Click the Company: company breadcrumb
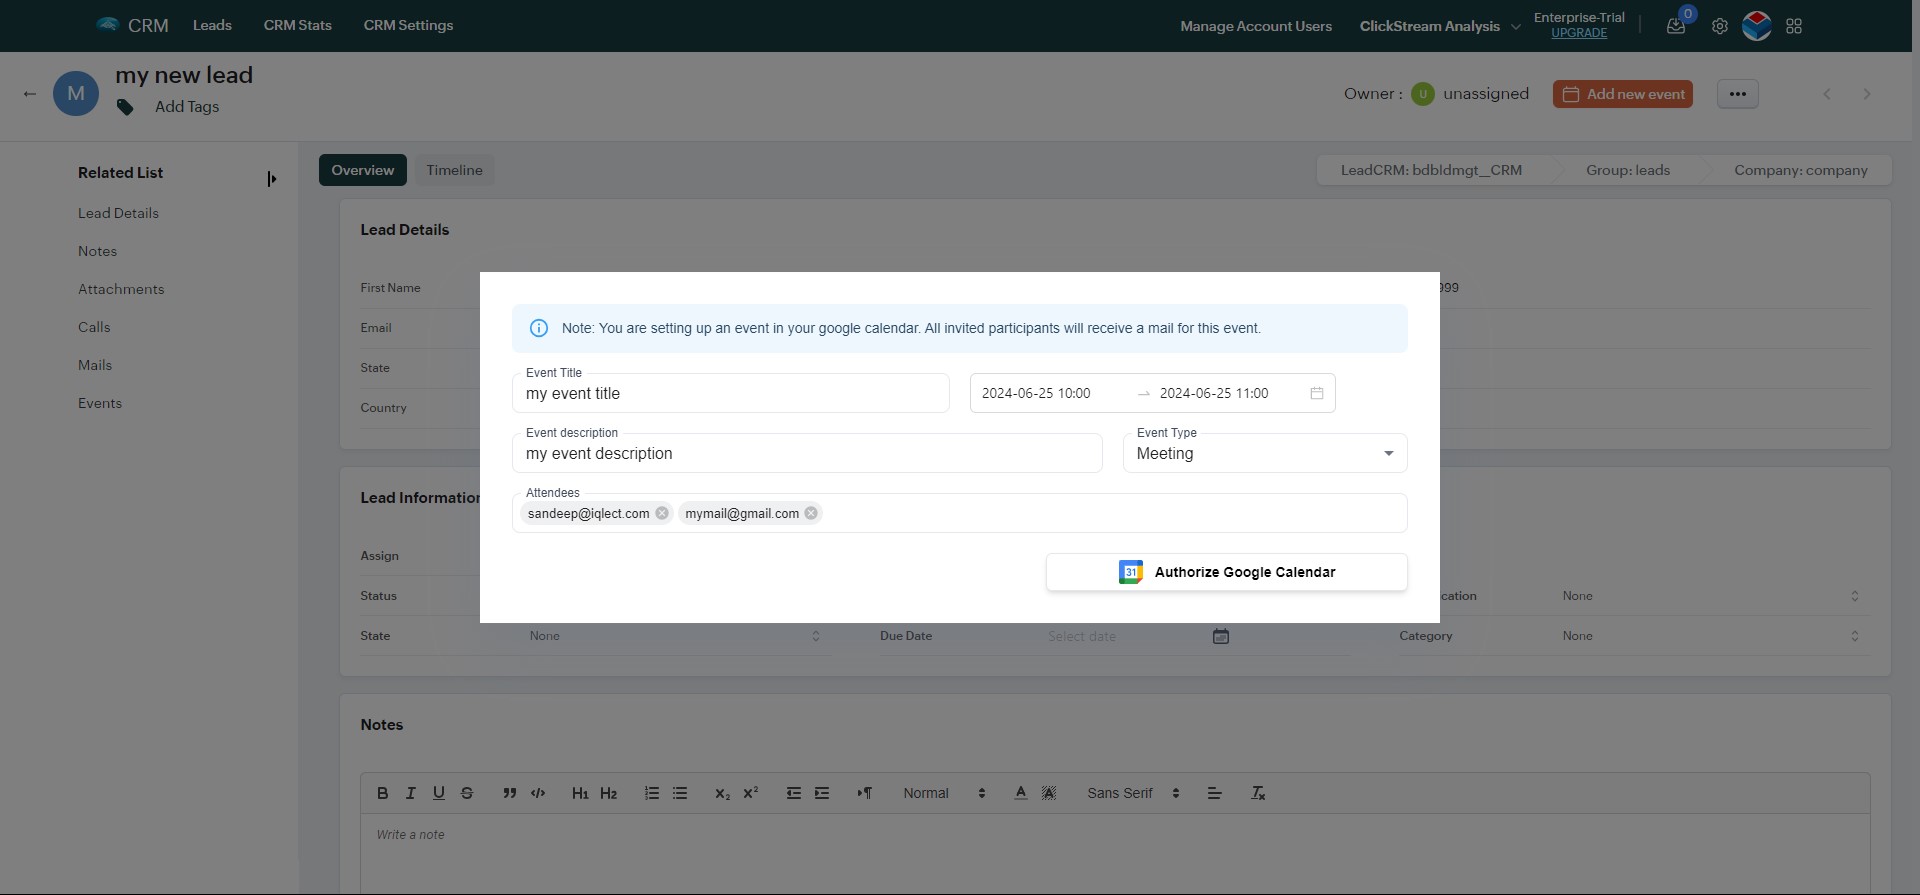This screenshot has width=1920, height=895. pos(1801,170)
